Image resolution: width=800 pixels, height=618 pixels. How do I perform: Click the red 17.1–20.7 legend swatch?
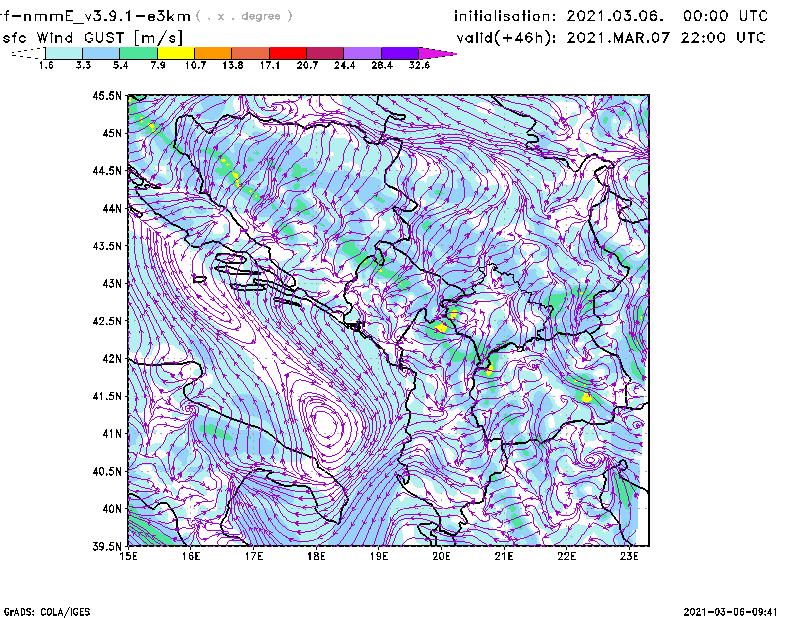tap(288, 53)
